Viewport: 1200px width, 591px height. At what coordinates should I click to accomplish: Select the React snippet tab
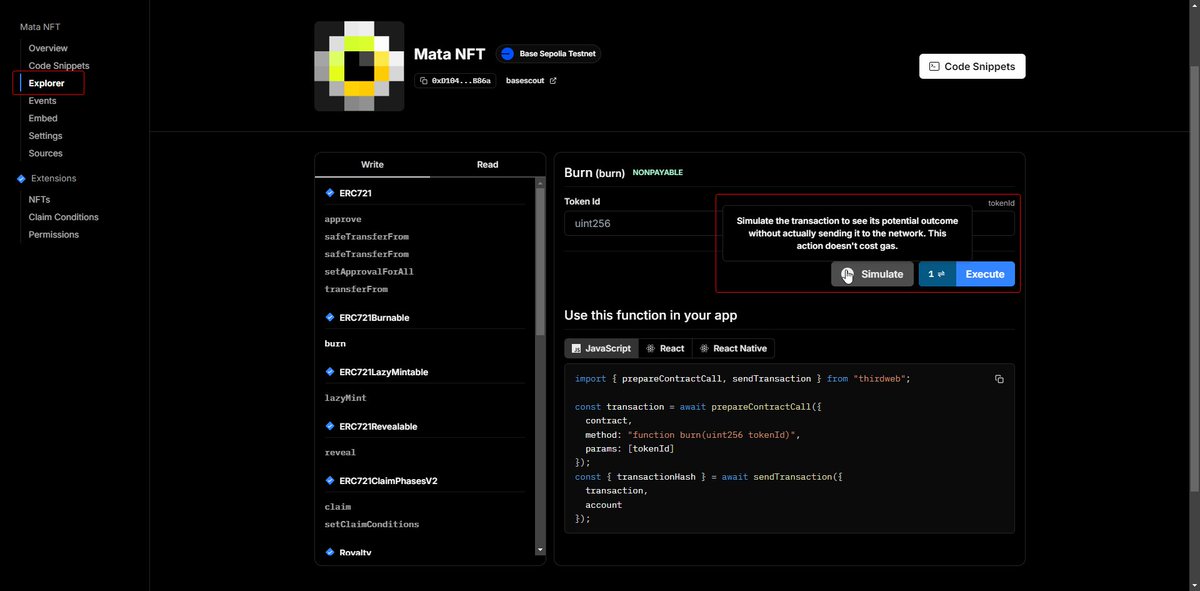point(665,348)
